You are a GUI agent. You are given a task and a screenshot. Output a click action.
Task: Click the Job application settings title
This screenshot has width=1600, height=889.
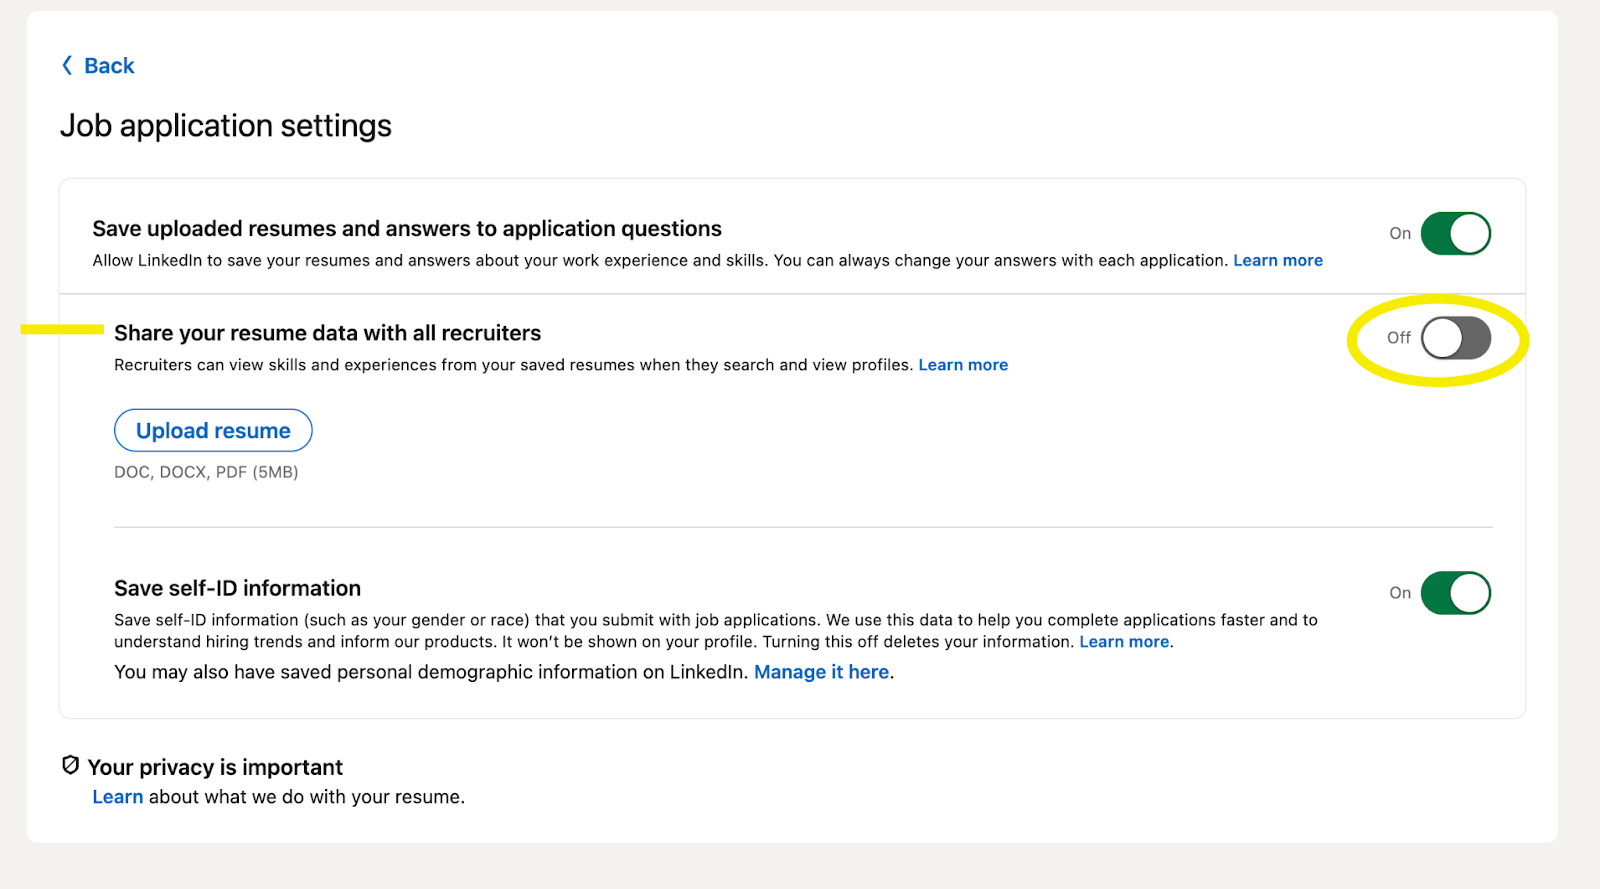click(x=226, y=126)
